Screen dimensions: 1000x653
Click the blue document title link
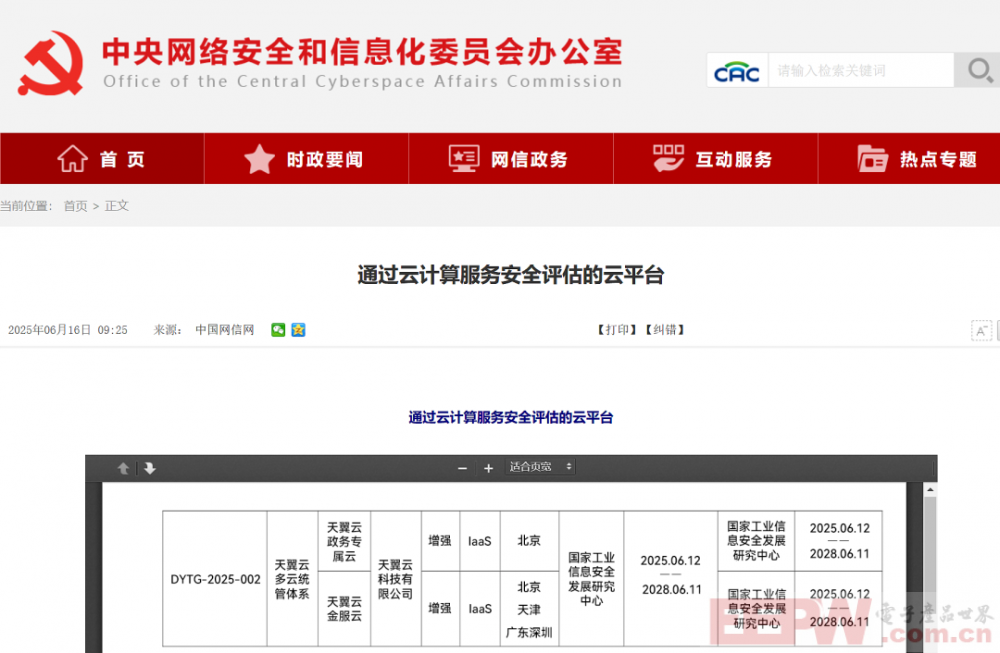pyautogui.click(x=510, y=418)
